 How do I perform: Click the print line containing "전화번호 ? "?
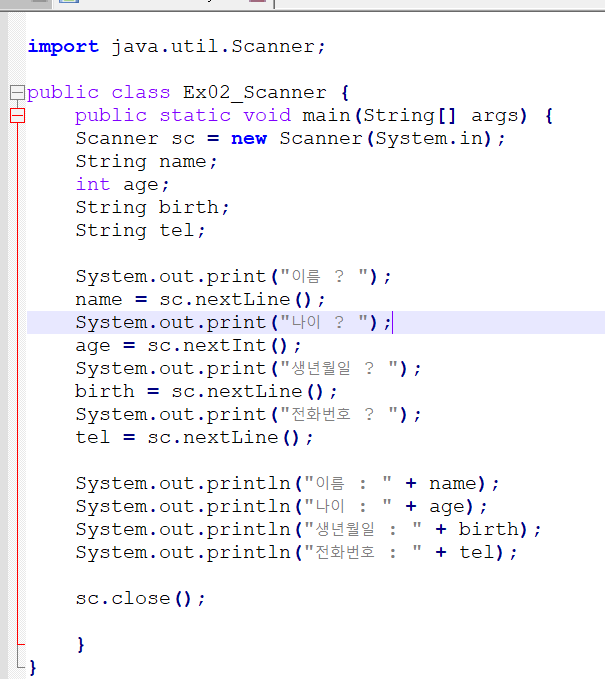(x=248, y=414)
